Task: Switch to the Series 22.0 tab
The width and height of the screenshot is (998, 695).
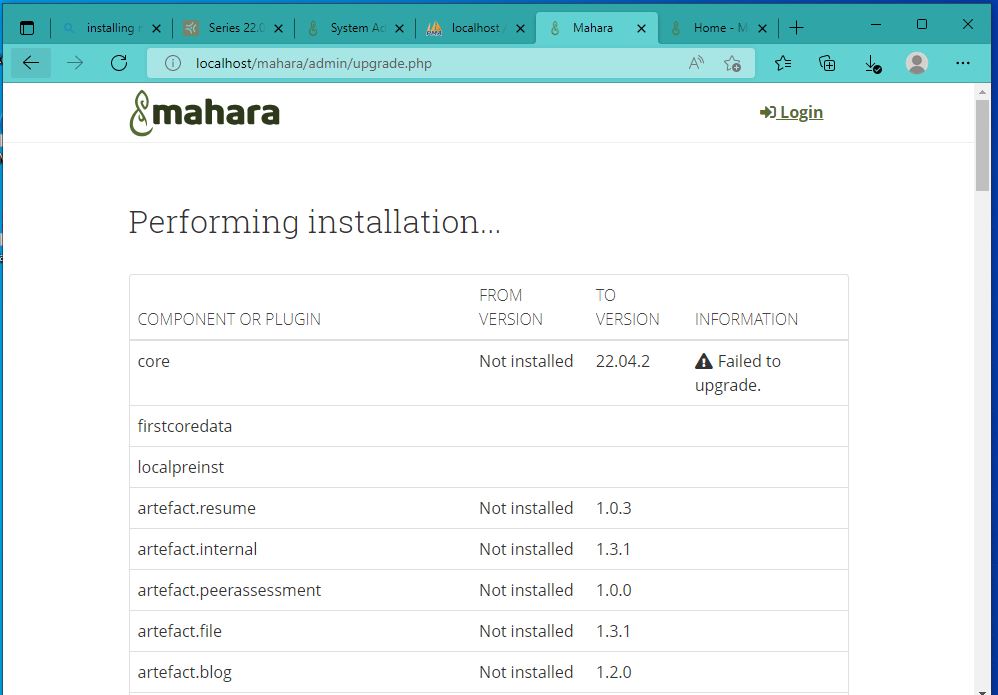Action: 230,28
